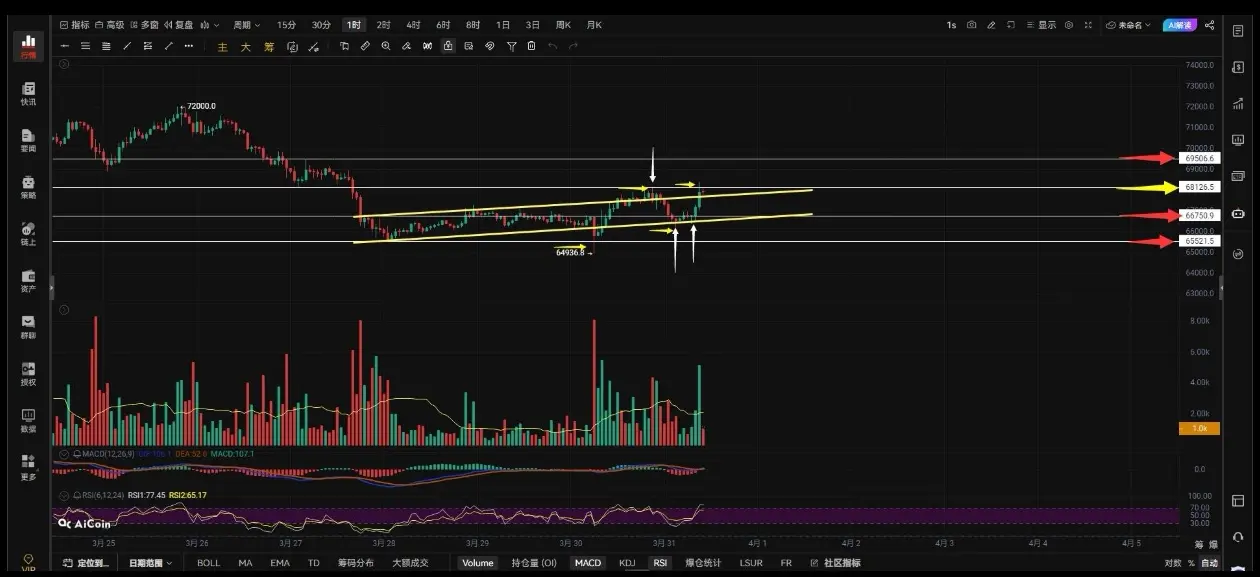Select the 1日 timeframe
The width and height of the screenshot is (1260, 577).
(503, 25)
